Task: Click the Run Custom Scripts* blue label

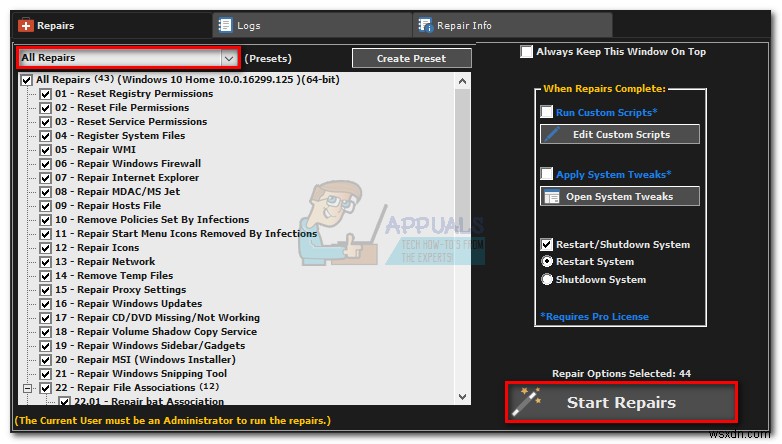Action: (x=606, y=112)
